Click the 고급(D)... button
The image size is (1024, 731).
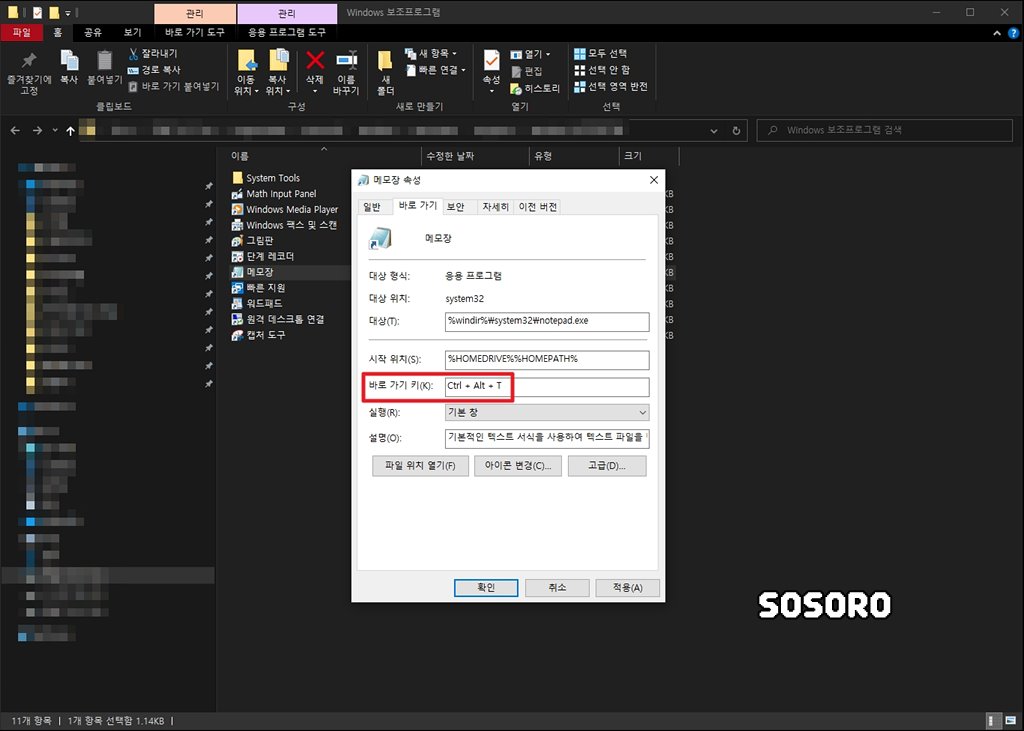(607, 466)
